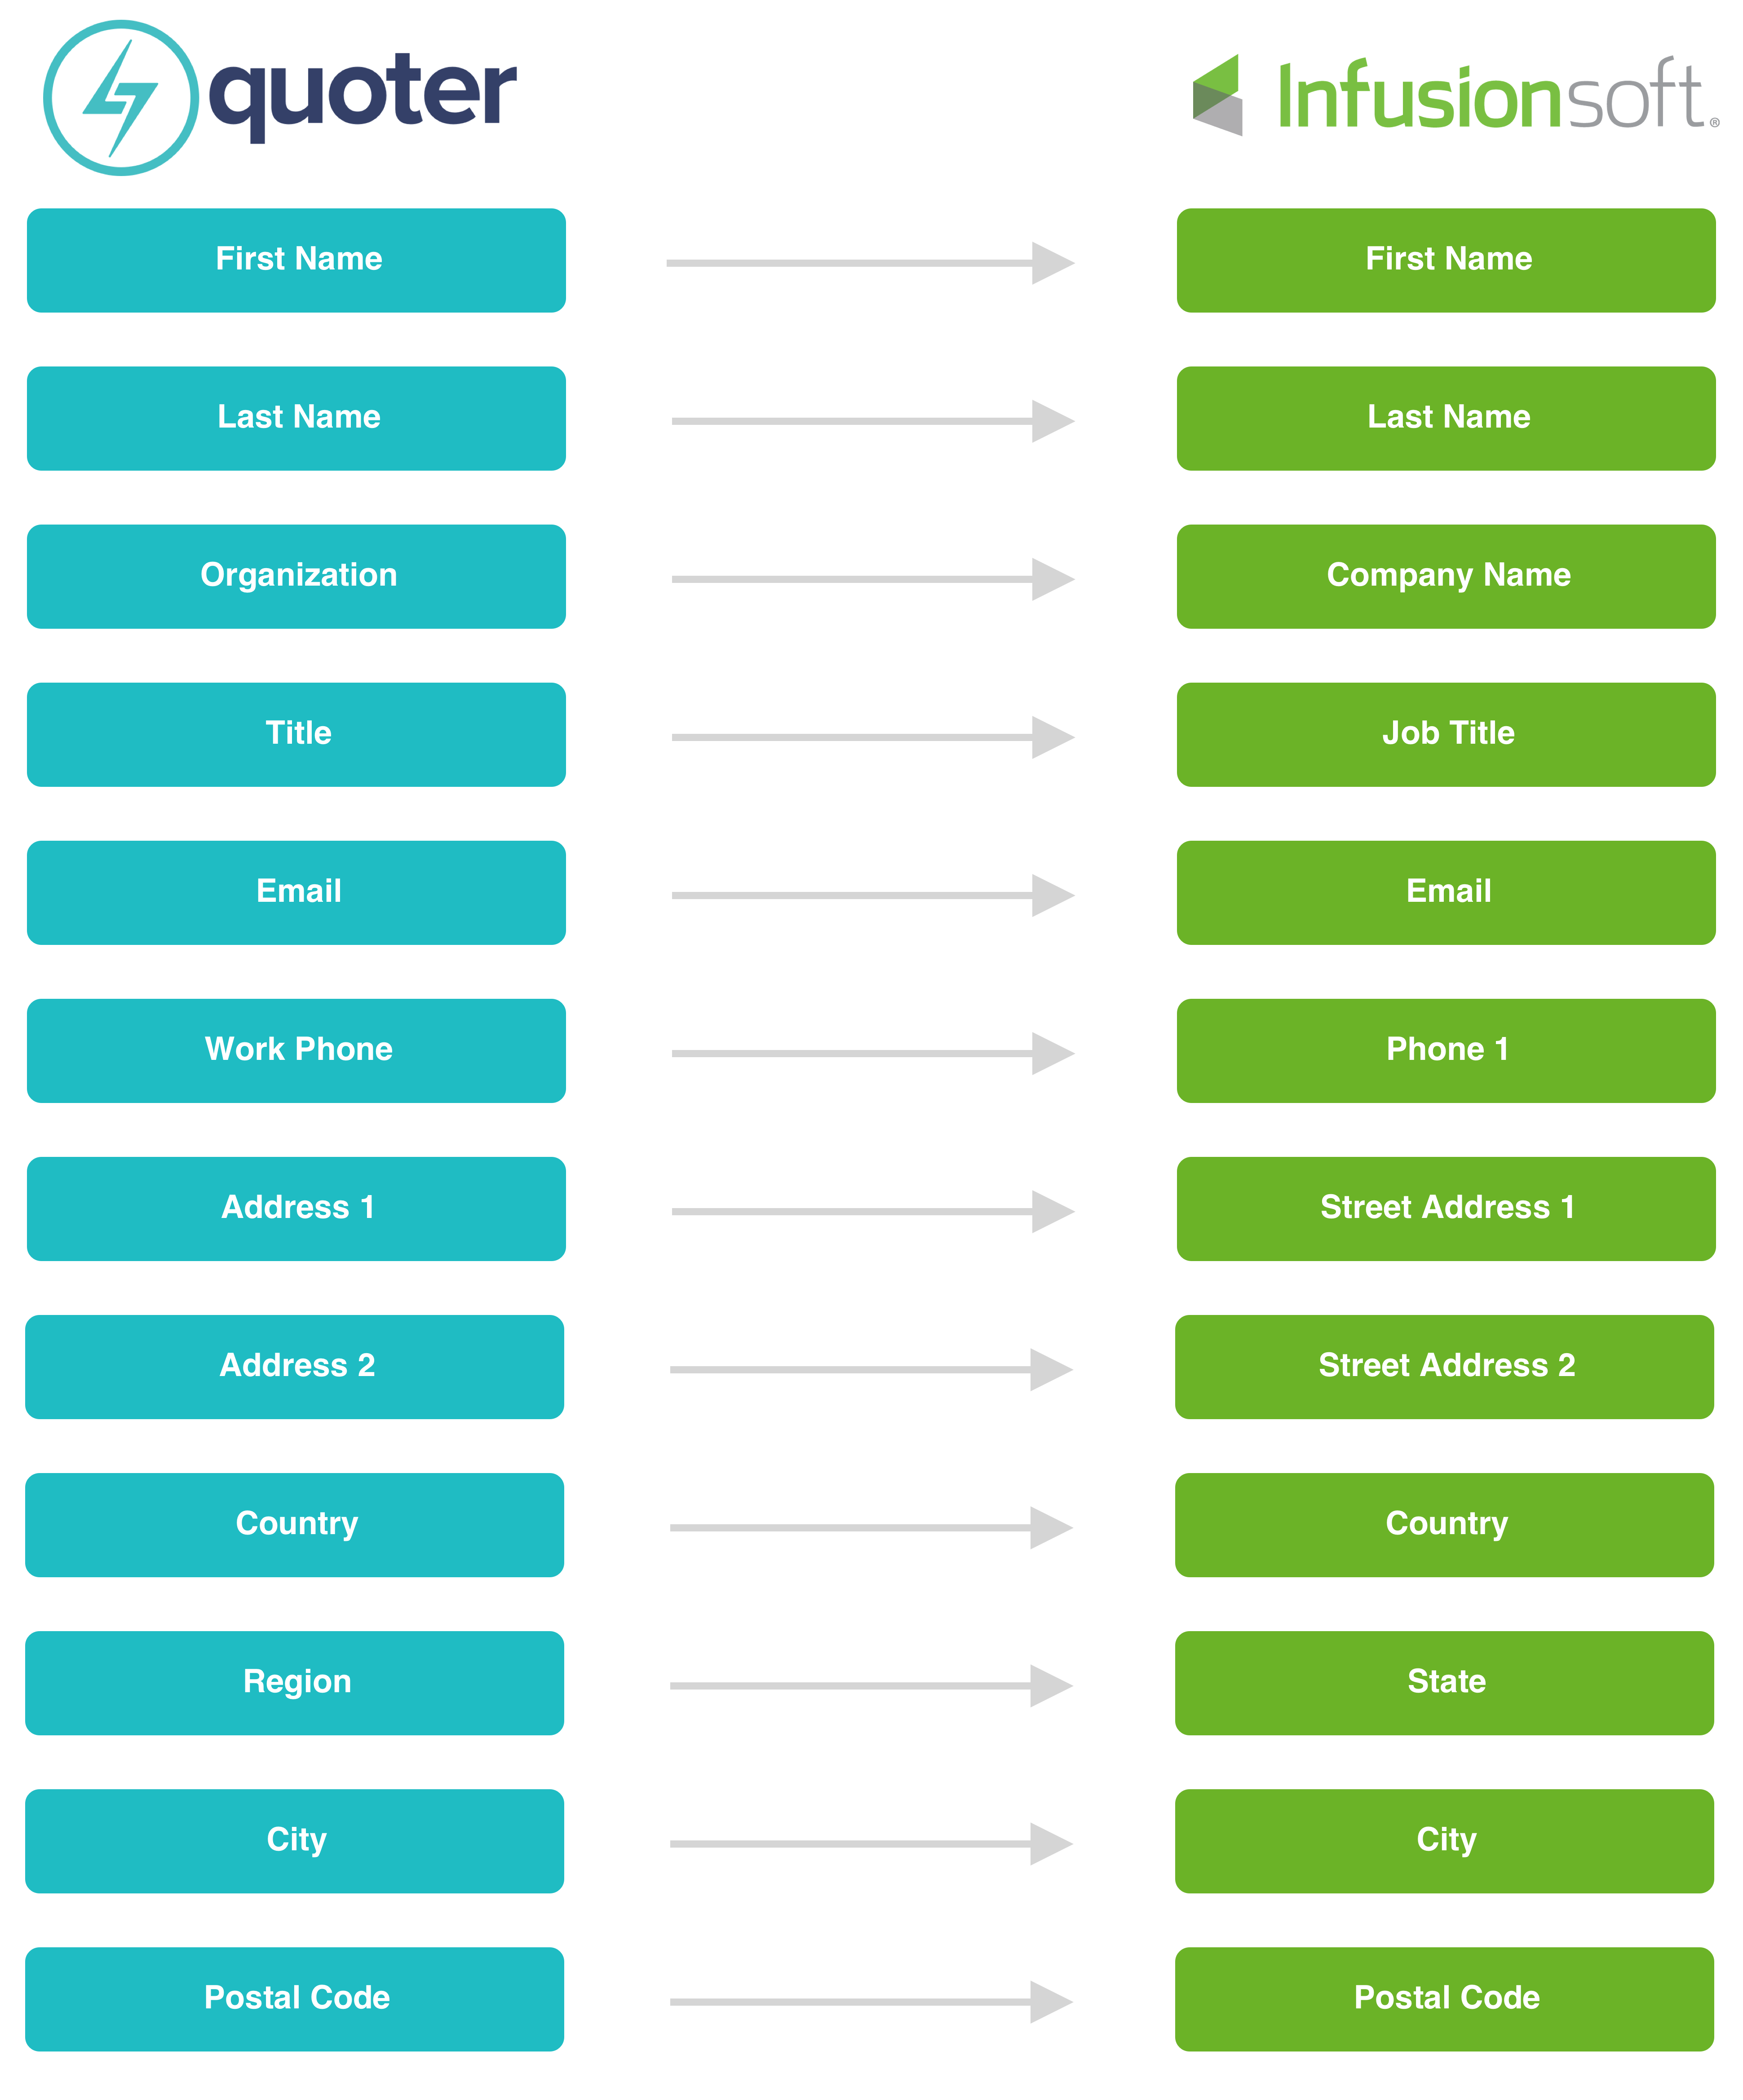Click the arrow from Title to Job Title
1743x2100 pixels.
coord(872,737)
